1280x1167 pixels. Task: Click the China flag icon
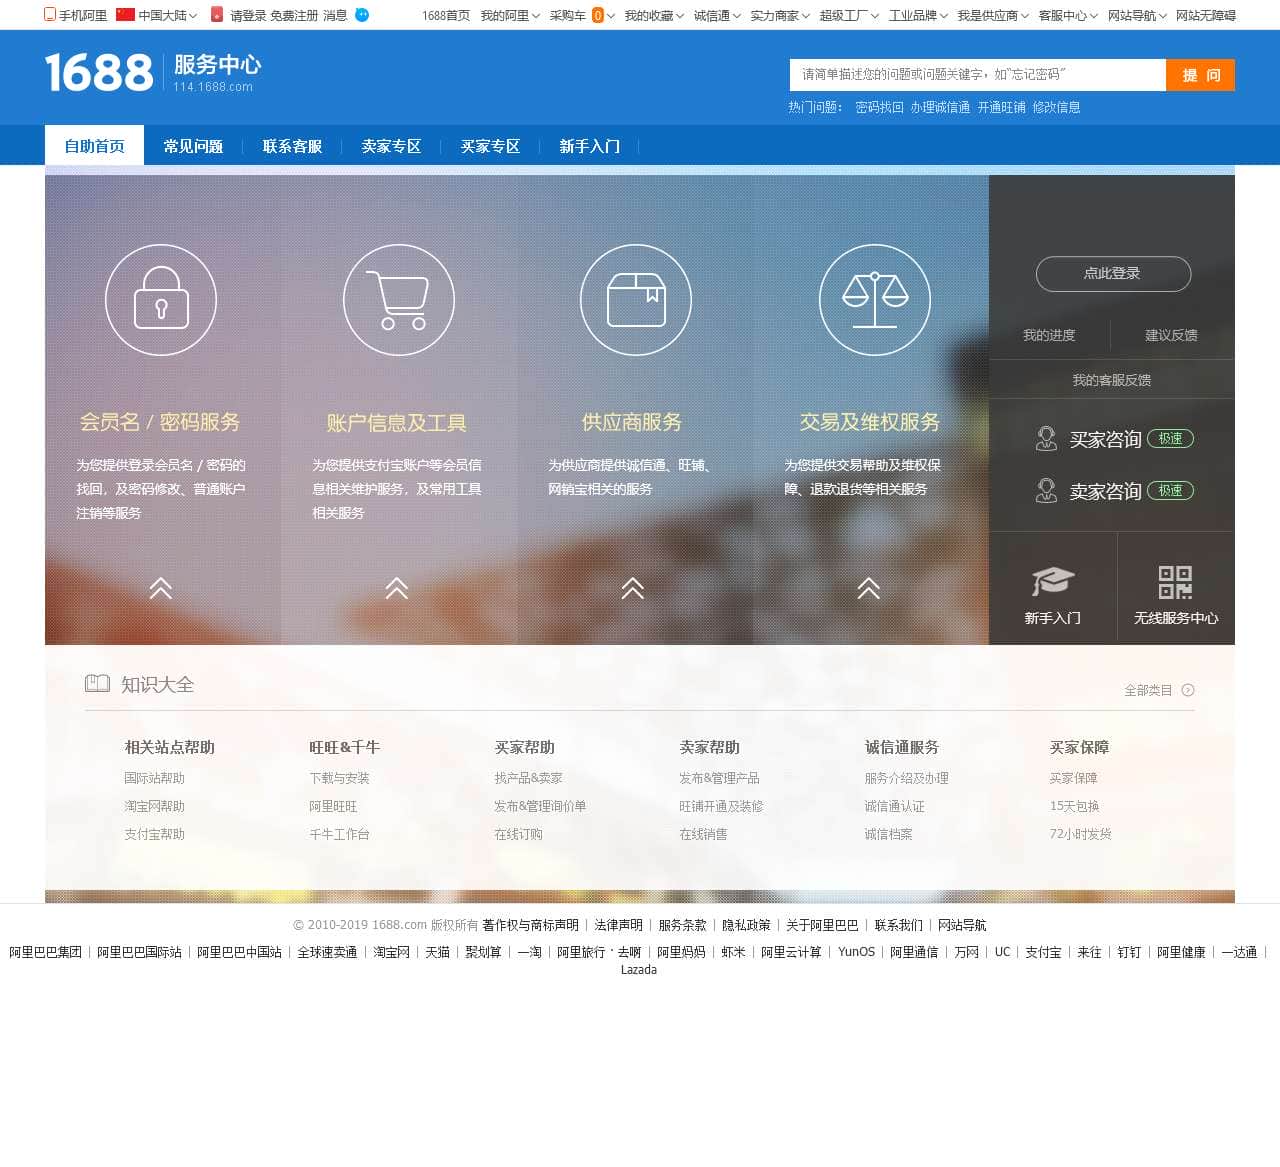tap(125, 14)
